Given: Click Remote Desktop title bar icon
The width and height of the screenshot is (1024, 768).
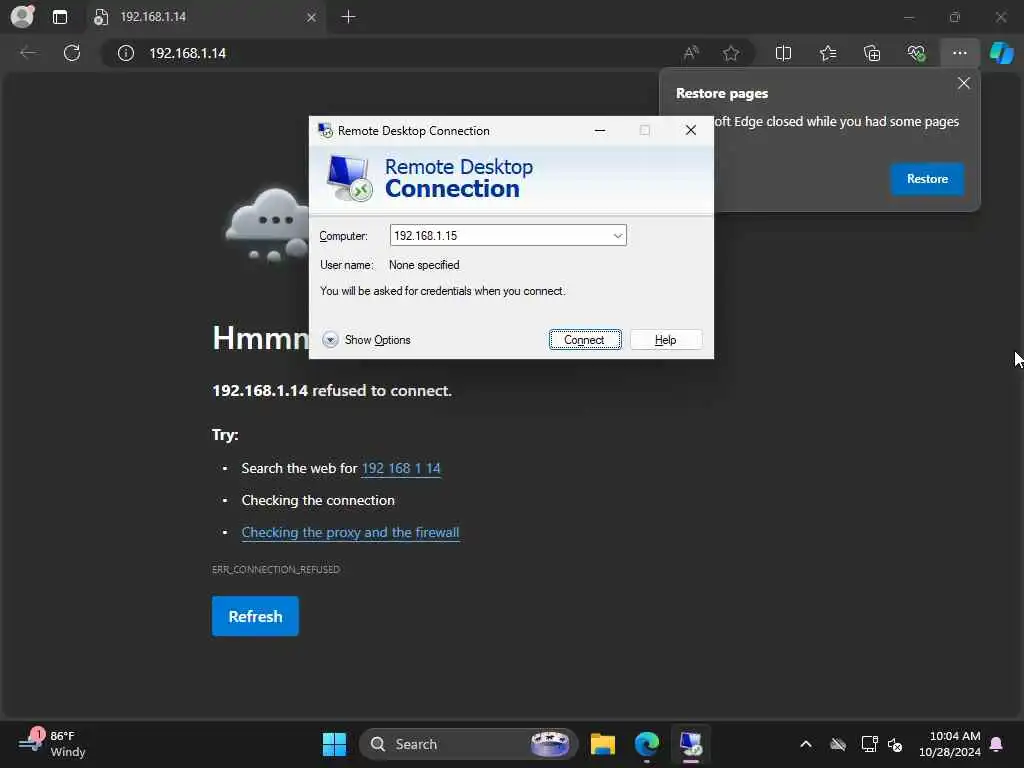Looking at the screenshot, I should pyautogui.click(x=325, y=131).
